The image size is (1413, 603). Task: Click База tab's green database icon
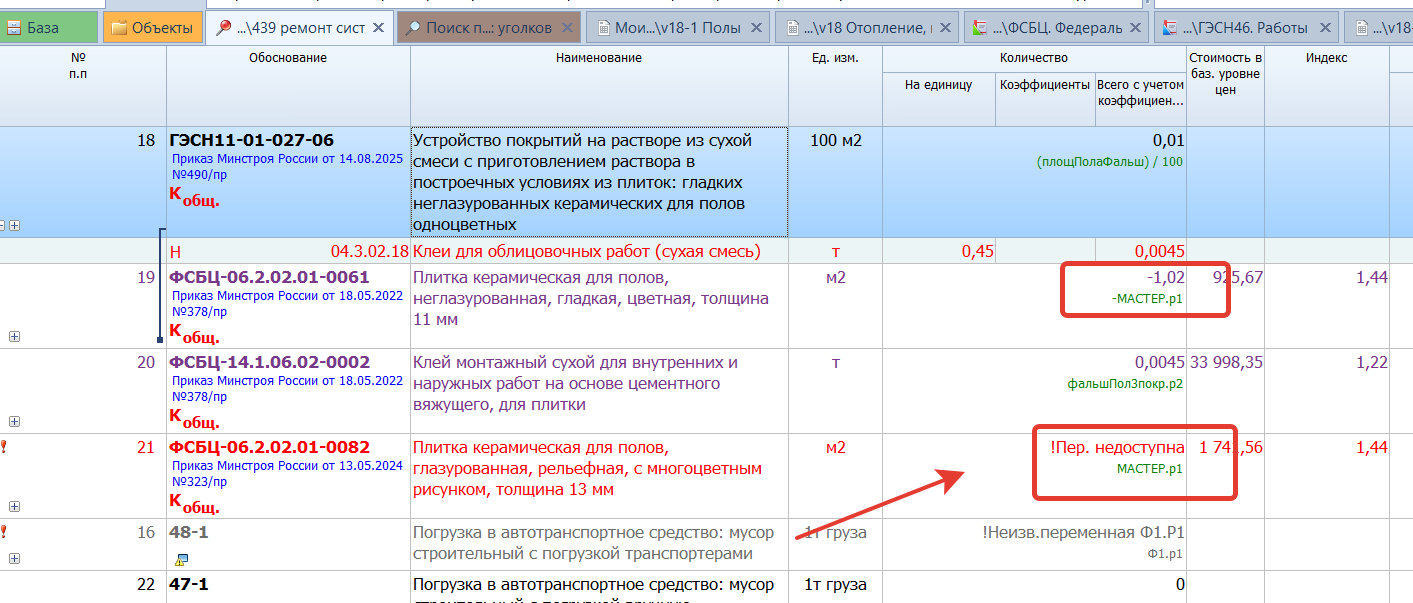pyautogui.click(x=14, y=28)
